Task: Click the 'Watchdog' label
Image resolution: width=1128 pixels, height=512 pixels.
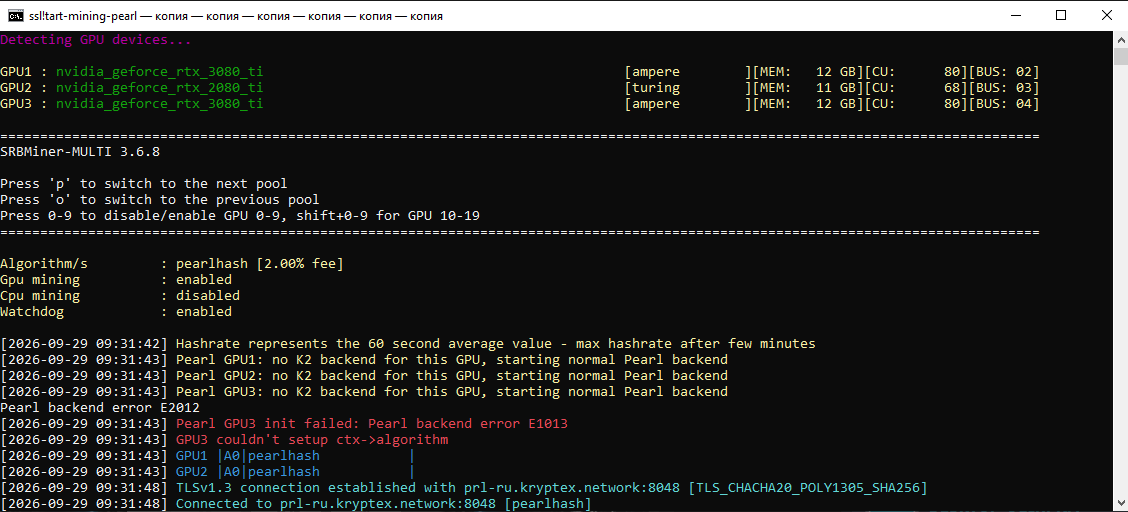Action: tap(32, 311)
